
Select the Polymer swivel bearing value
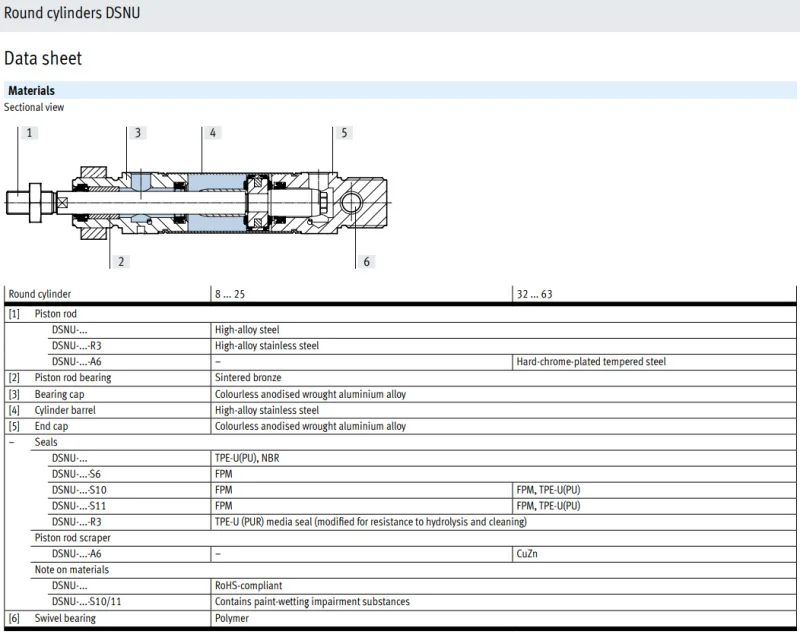232,618
